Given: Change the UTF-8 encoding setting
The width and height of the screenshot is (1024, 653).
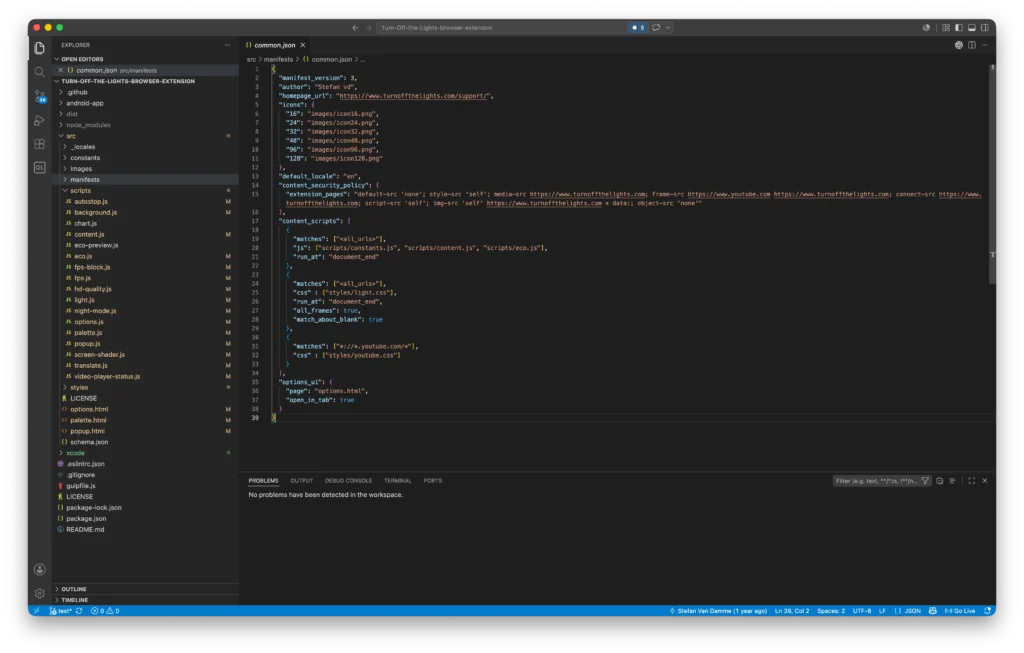Looking at the screenshot, I should pos(861,611).
